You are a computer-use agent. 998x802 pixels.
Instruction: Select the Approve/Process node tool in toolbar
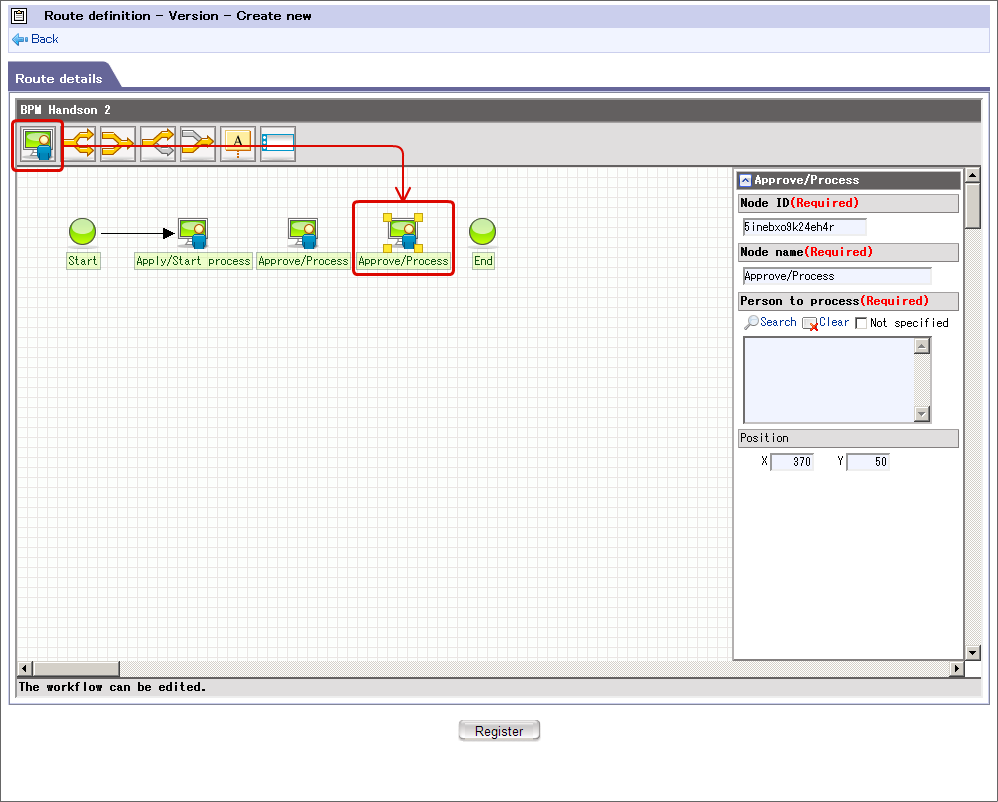point(38,144)
